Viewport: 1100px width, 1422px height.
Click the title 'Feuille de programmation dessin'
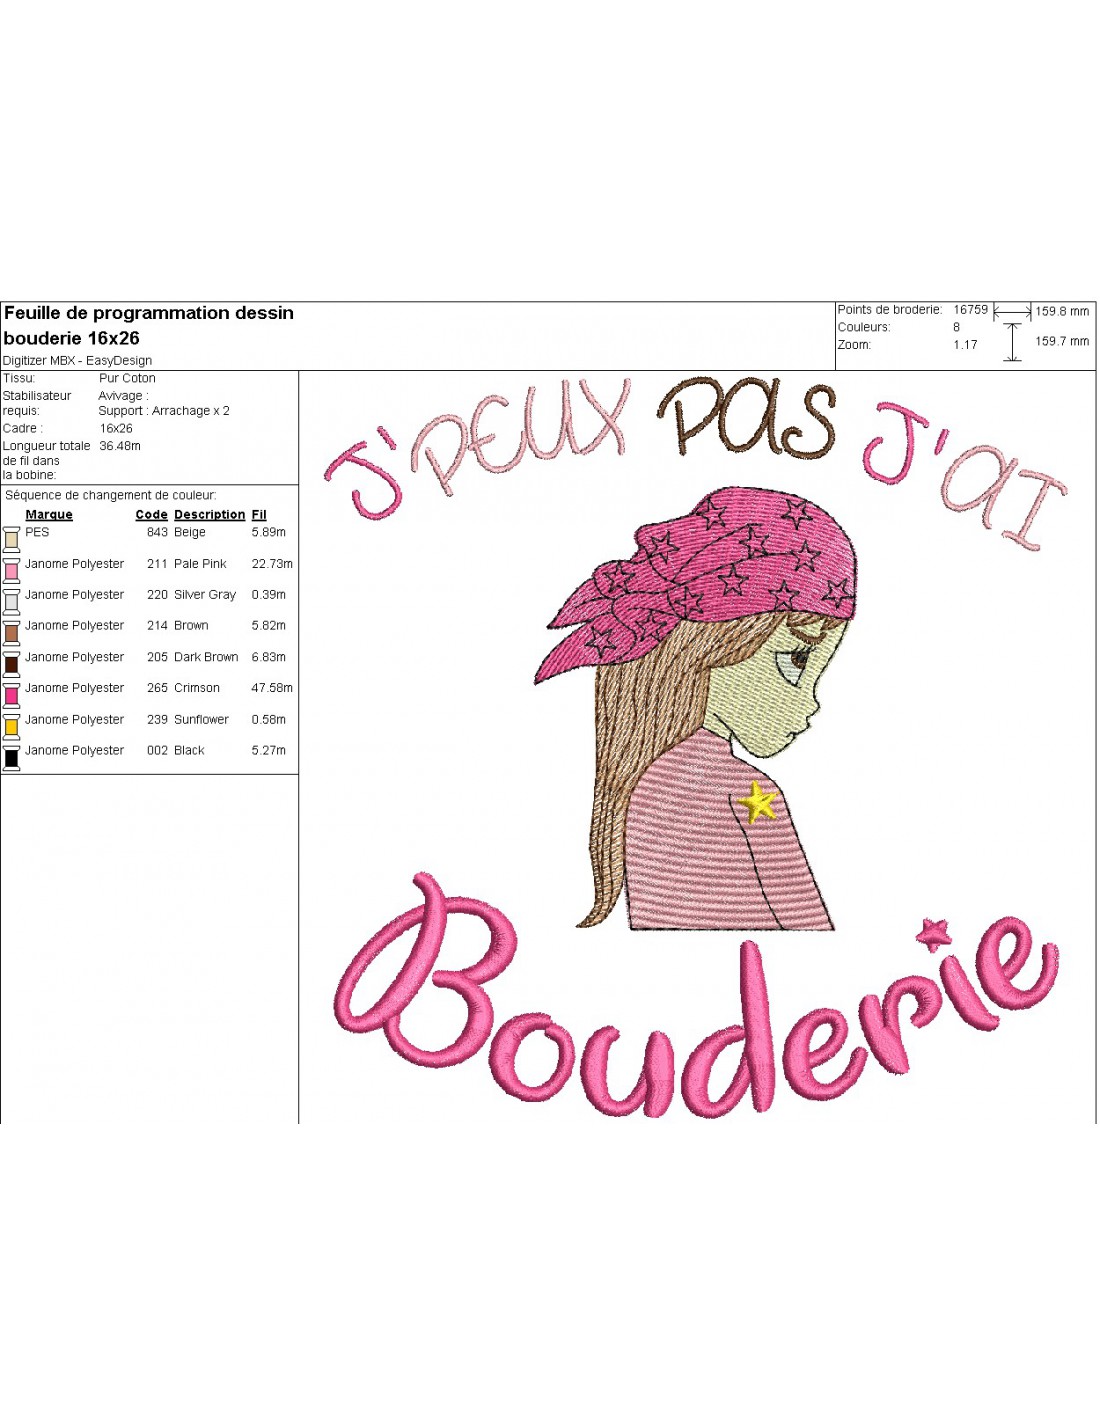coord(149,313)
